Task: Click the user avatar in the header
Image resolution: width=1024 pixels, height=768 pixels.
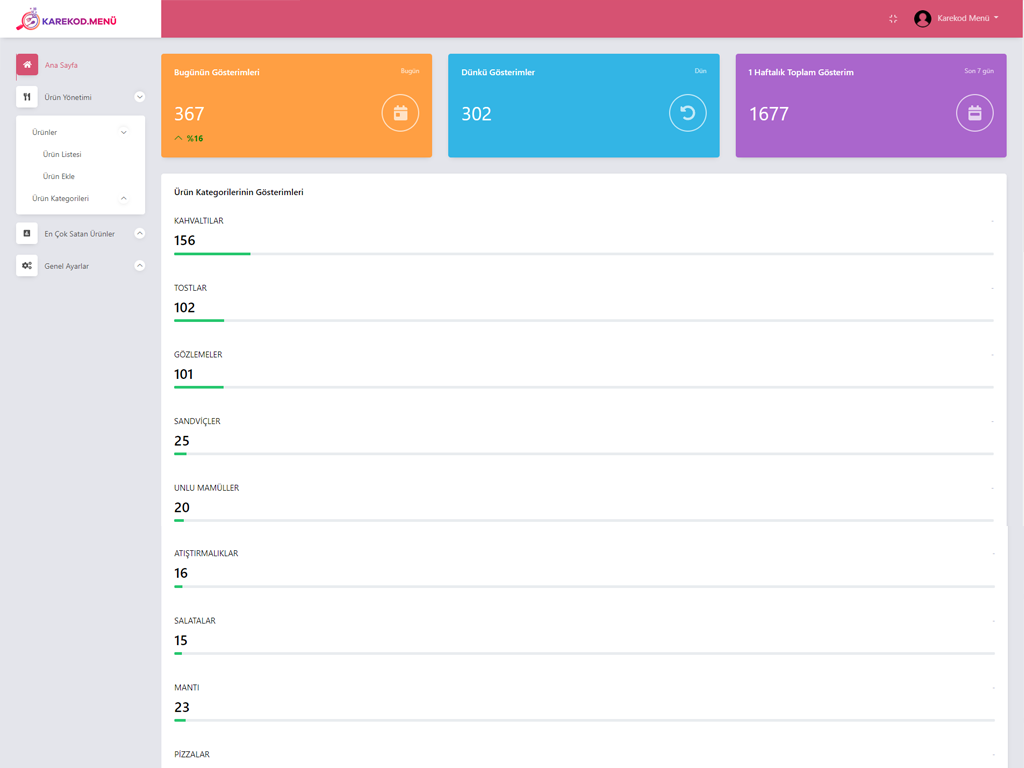Action: pyautogui.click(x=922, y=19)
